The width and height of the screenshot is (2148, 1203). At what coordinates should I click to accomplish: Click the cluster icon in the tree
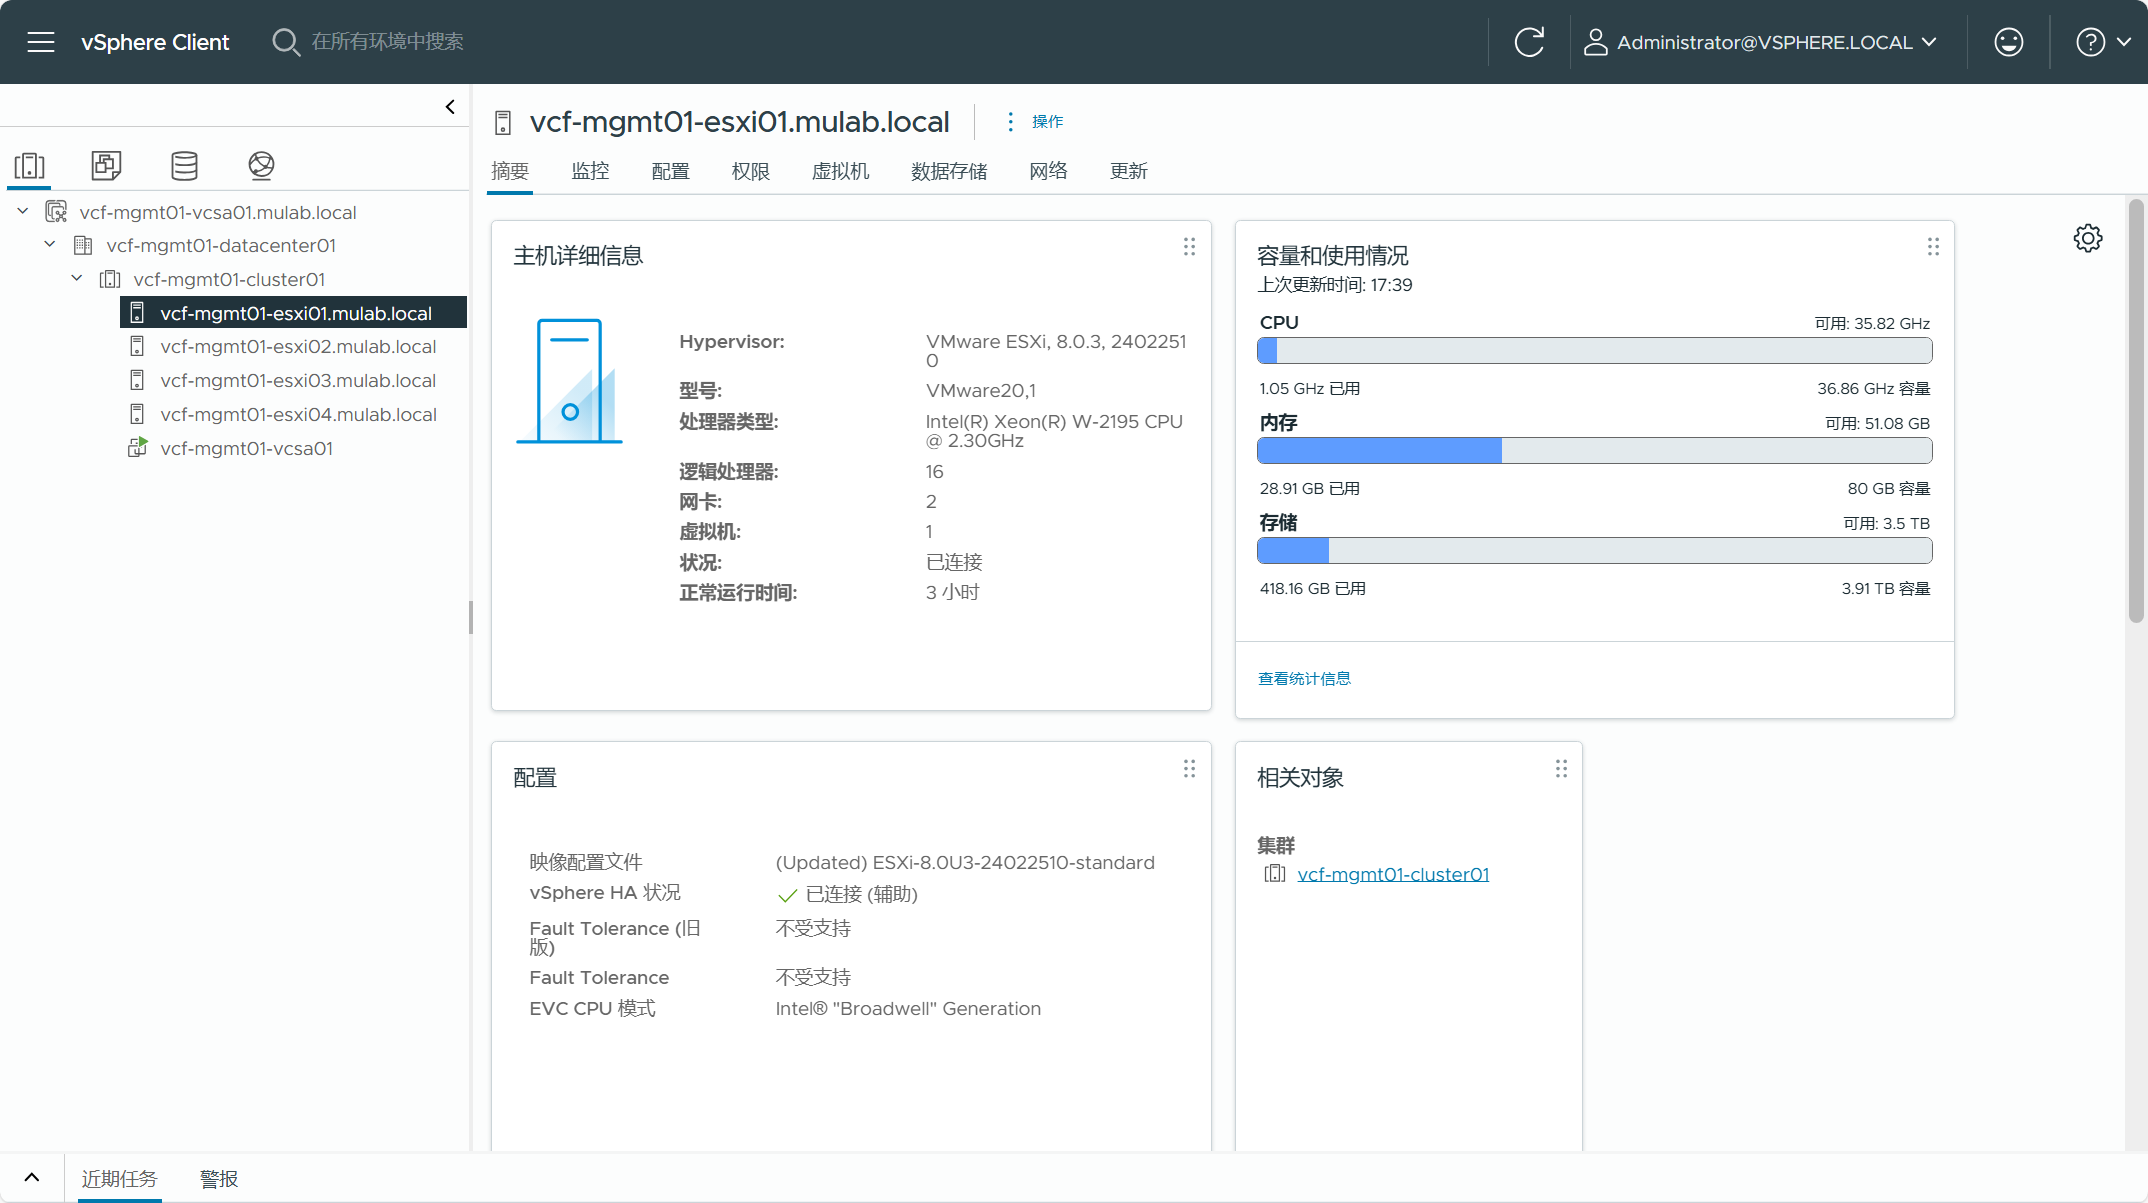pyautogui.click(x=110, y=279)
